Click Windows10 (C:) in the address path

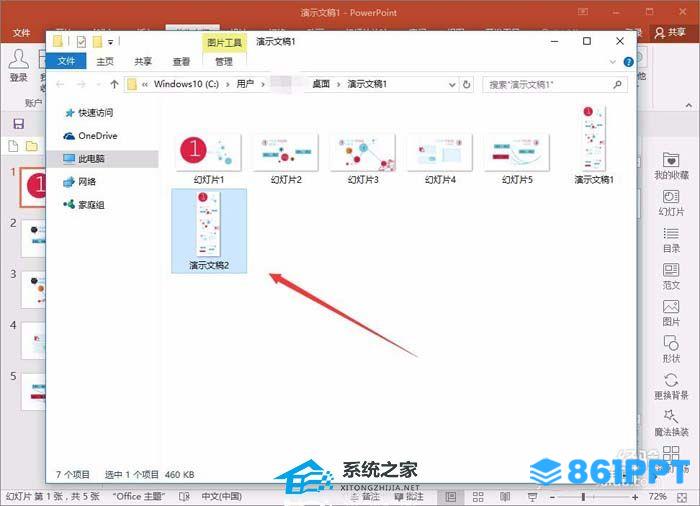click(186, 84)
